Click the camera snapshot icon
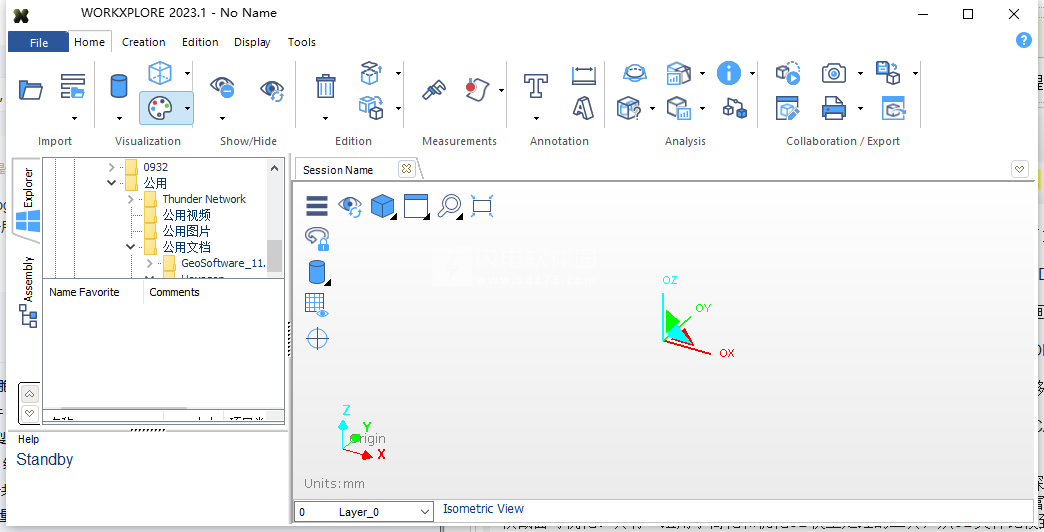The height and width of the screenshot is (532, 1044). click(x=834, y=73)
